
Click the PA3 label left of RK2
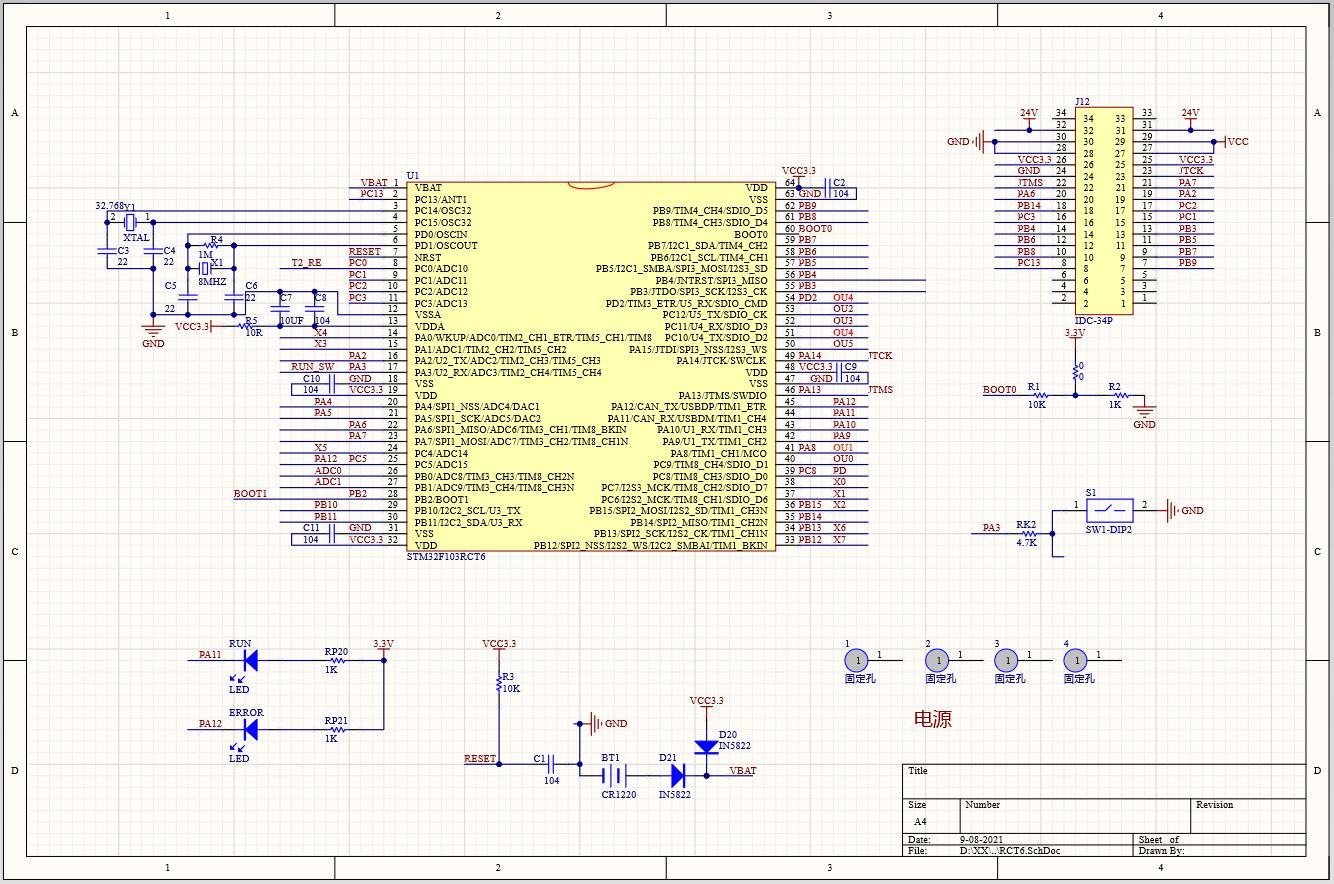click(x=991, y=527)
